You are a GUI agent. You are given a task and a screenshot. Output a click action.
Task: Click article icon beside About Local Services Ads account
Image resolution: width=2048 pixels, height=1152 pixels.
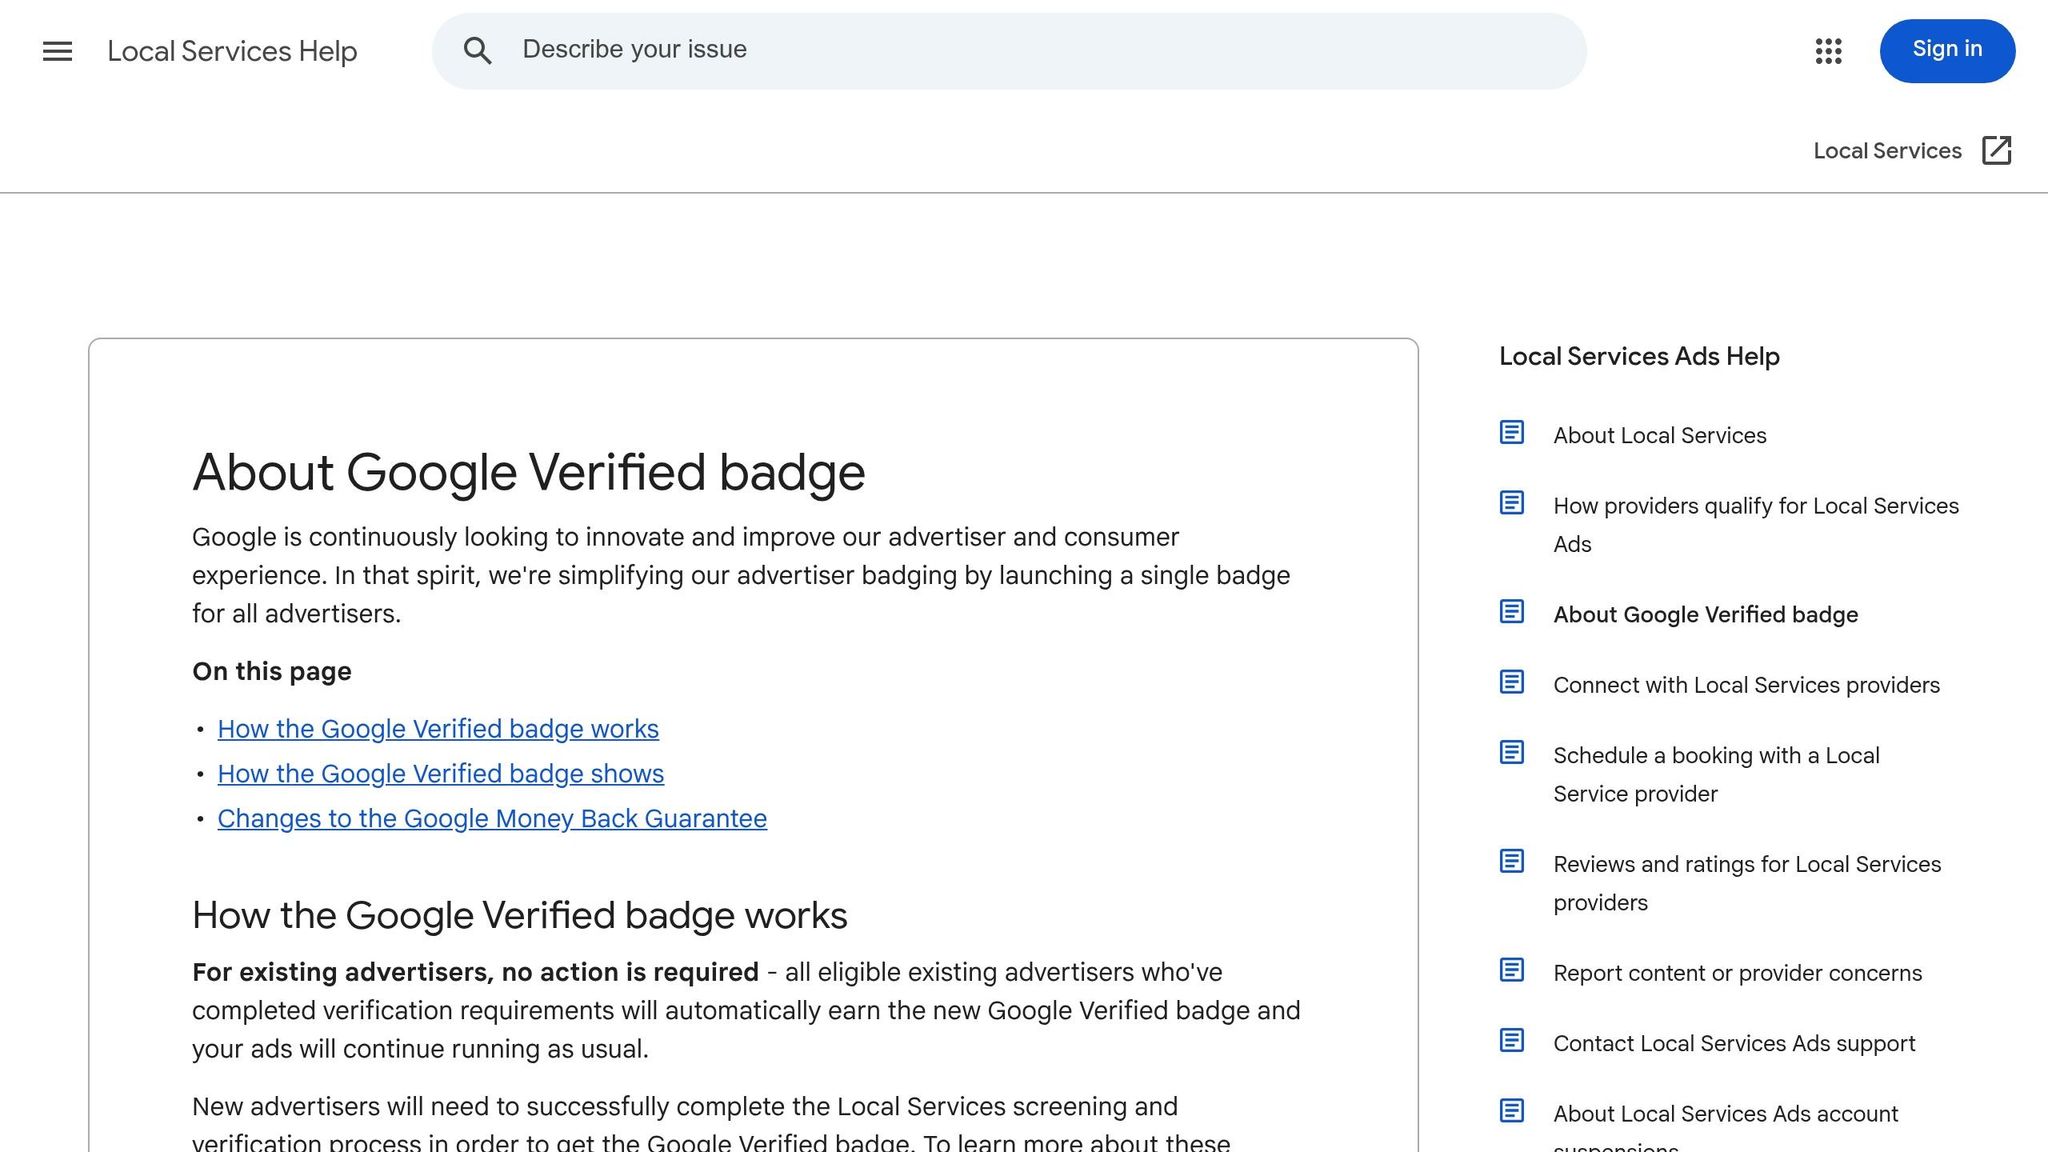tap(1512, 1111)
